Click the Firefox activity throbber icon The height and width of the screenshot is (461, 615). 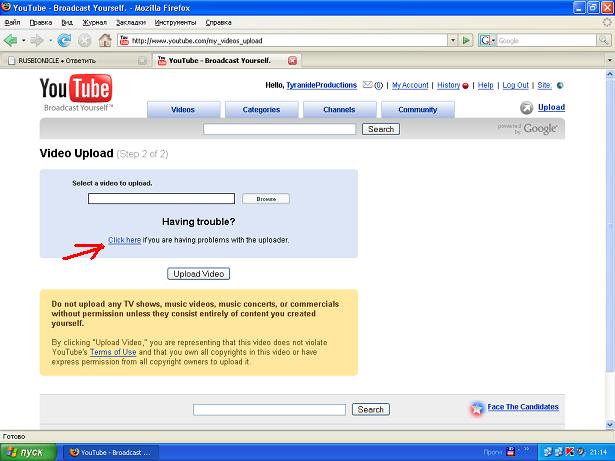(607, 23)
